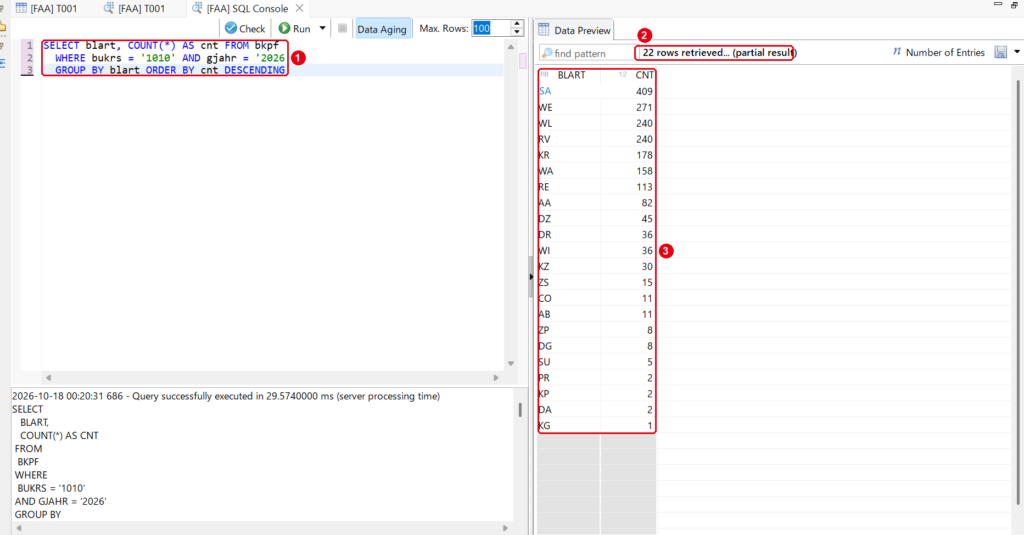Select the CO document type cell
This screenshot has width=1024, height=535.
click(569, 299)
